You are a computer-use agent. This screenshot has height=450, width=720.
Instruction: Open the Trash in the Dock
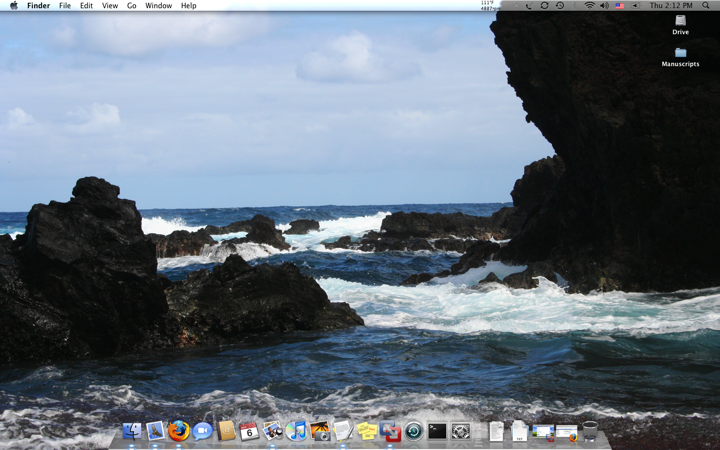(590, 431)
